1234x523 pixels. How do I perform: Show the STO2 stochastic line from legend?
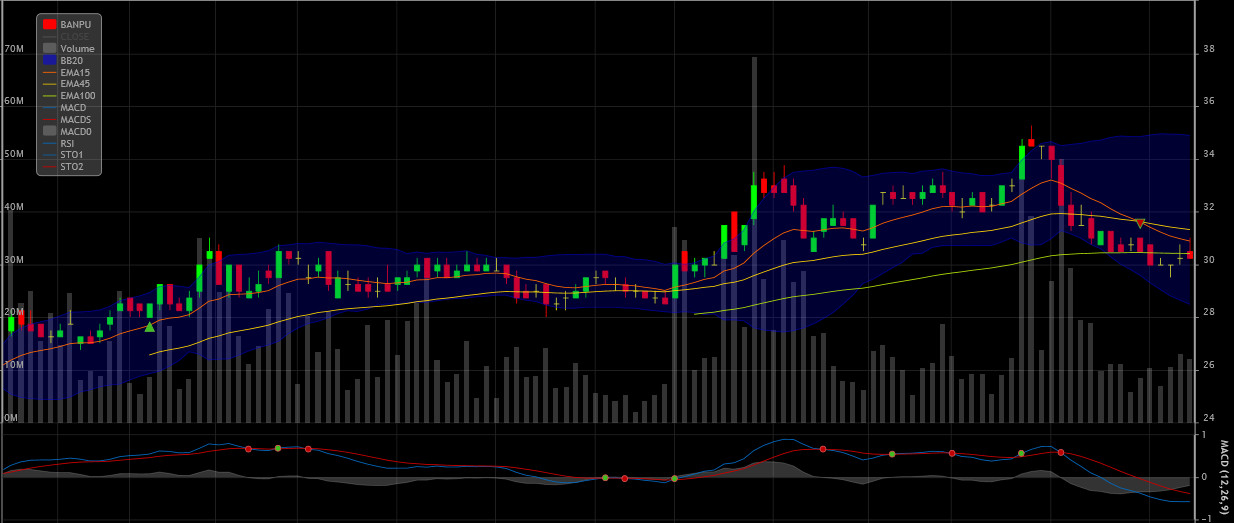(x=63, y=167)
